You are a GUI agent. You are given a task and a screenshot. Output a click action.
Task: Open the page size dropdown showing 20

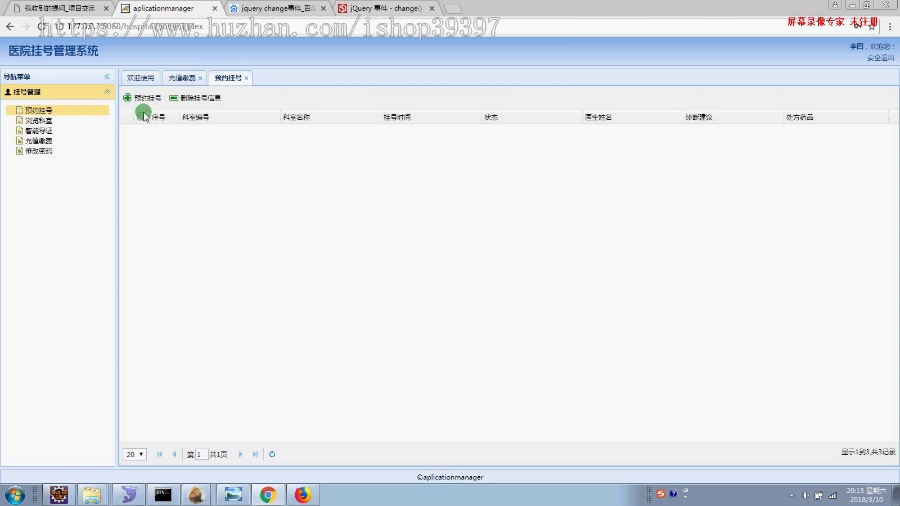tap(134, 454)
